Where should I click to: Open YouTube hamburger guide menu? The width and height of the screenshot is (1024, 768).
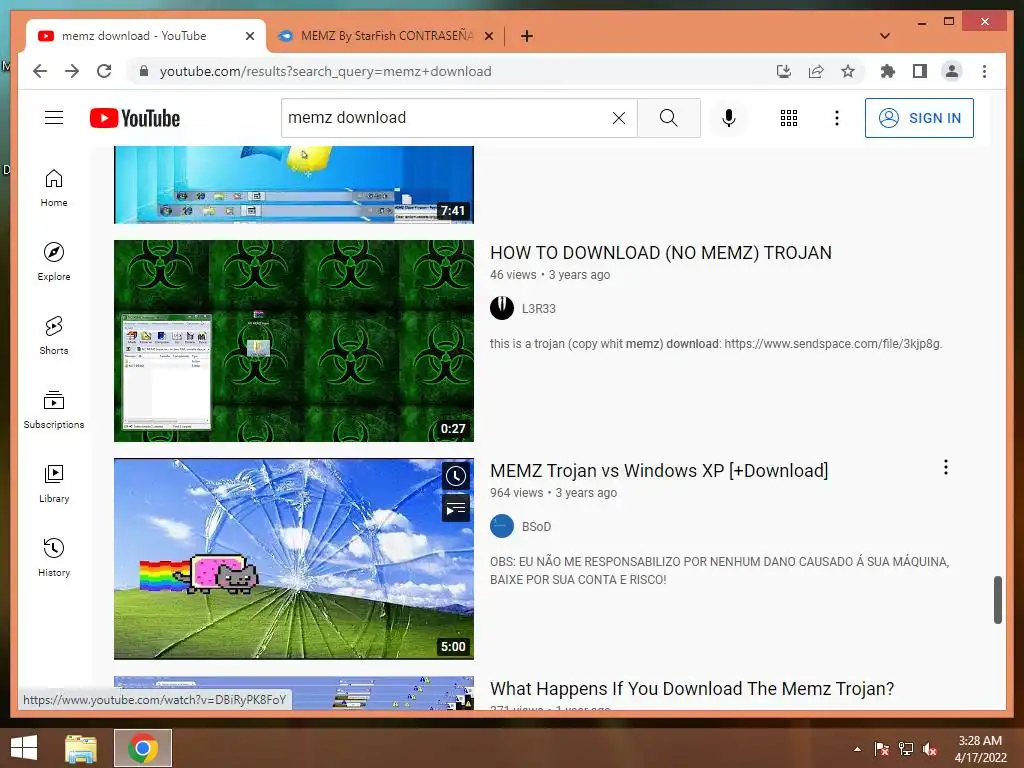pos(54,118)
